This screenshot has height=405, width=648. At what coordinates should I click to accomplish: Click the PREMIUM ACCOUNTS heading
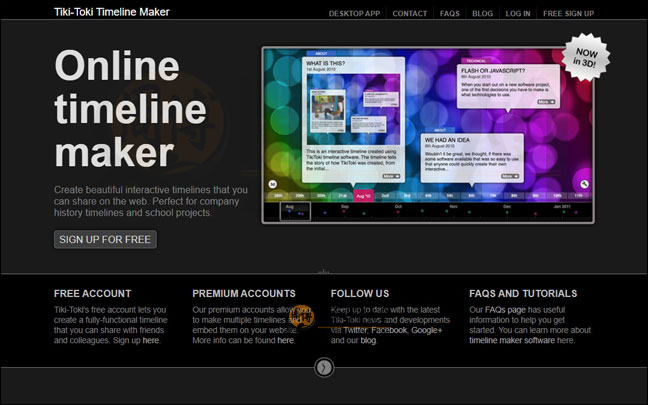point(244,293)
